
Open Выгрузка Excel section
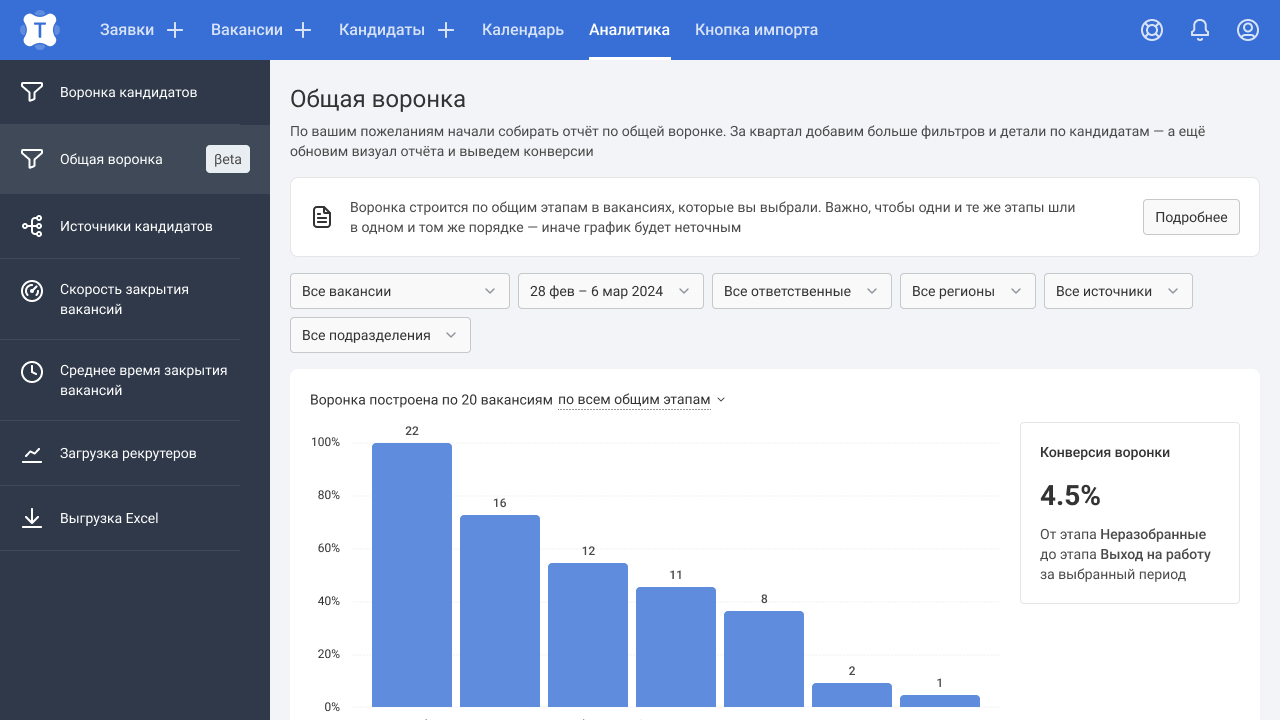[135, 518]
